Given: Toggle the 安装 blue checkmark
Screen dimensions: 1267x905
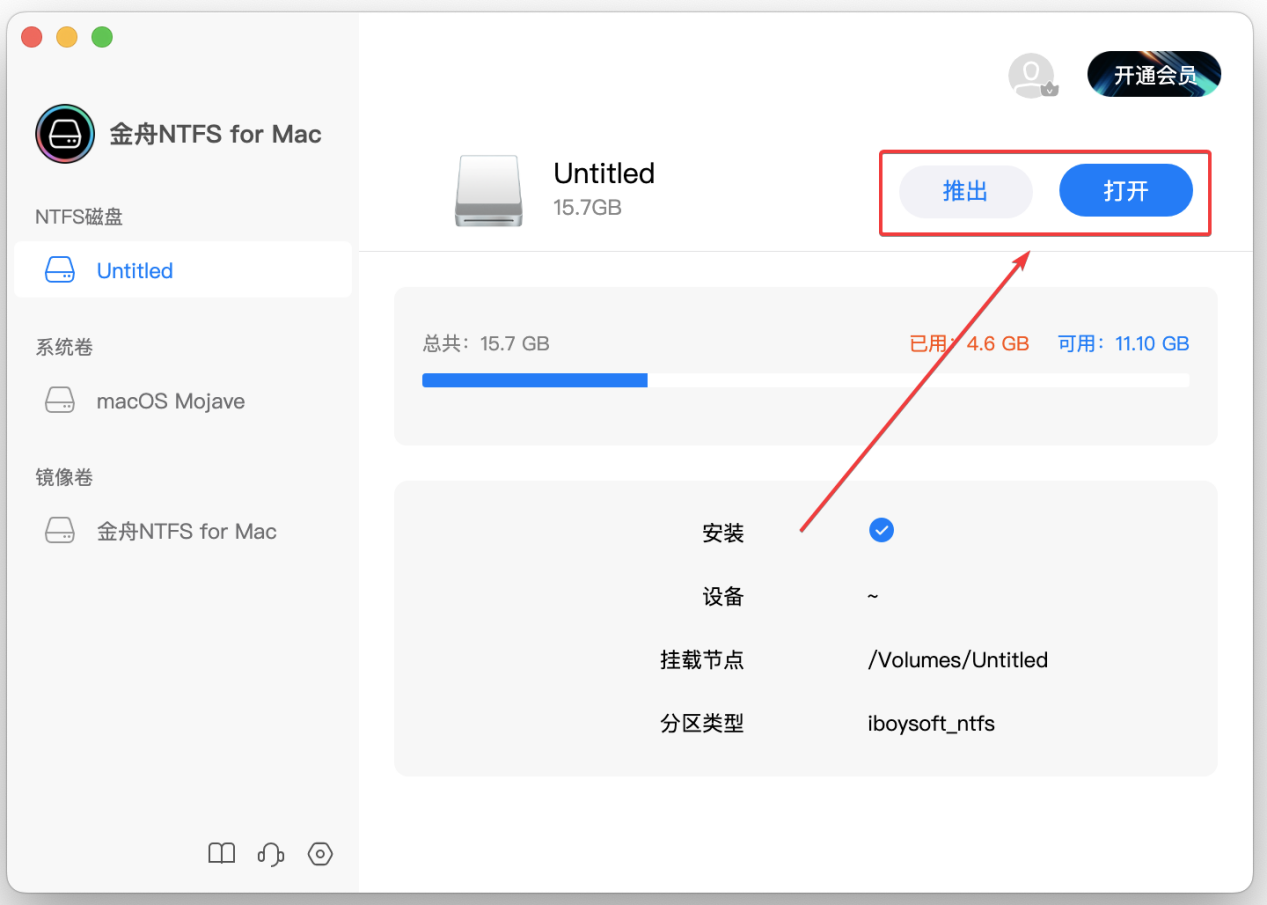Looking at the screenshot, I should click(x=881, y=530).
